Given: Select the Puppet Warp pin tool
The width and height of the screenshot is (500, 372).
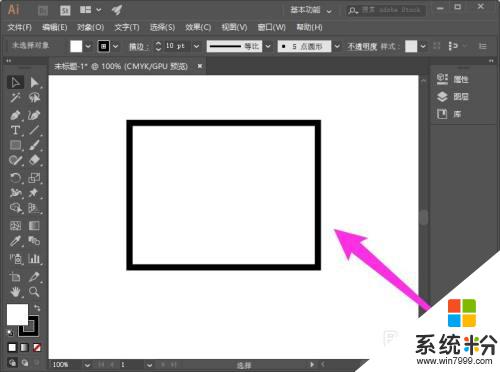Looking at the screenshot, I should (x=34, y=193).
